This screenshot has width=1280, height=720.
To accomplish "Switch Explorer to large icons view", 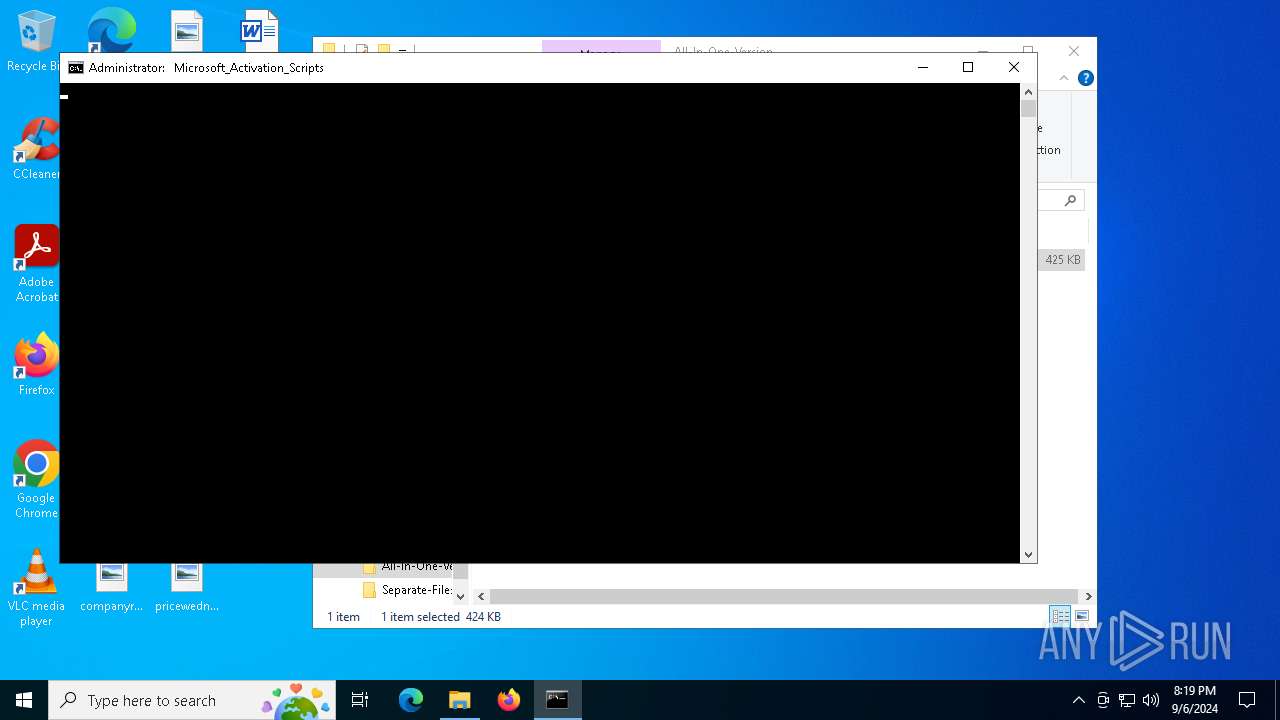I will pyautogui.click(x=1081, y=616).
